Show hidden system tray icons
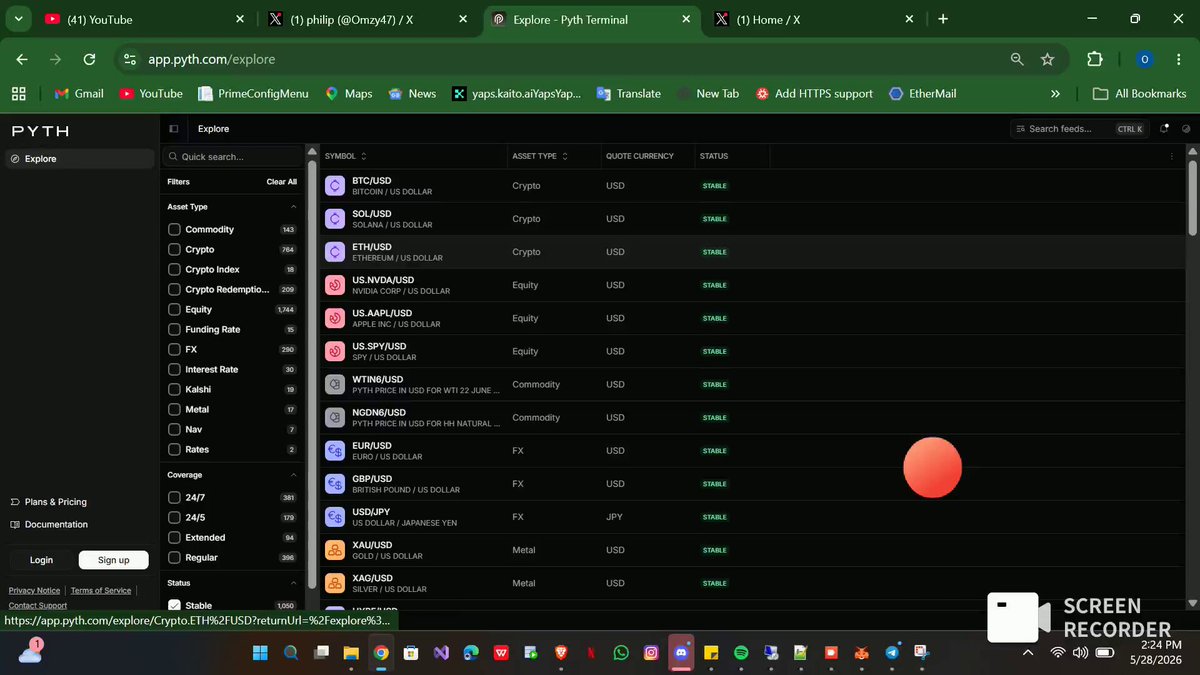 click(x=1027, y=652)
